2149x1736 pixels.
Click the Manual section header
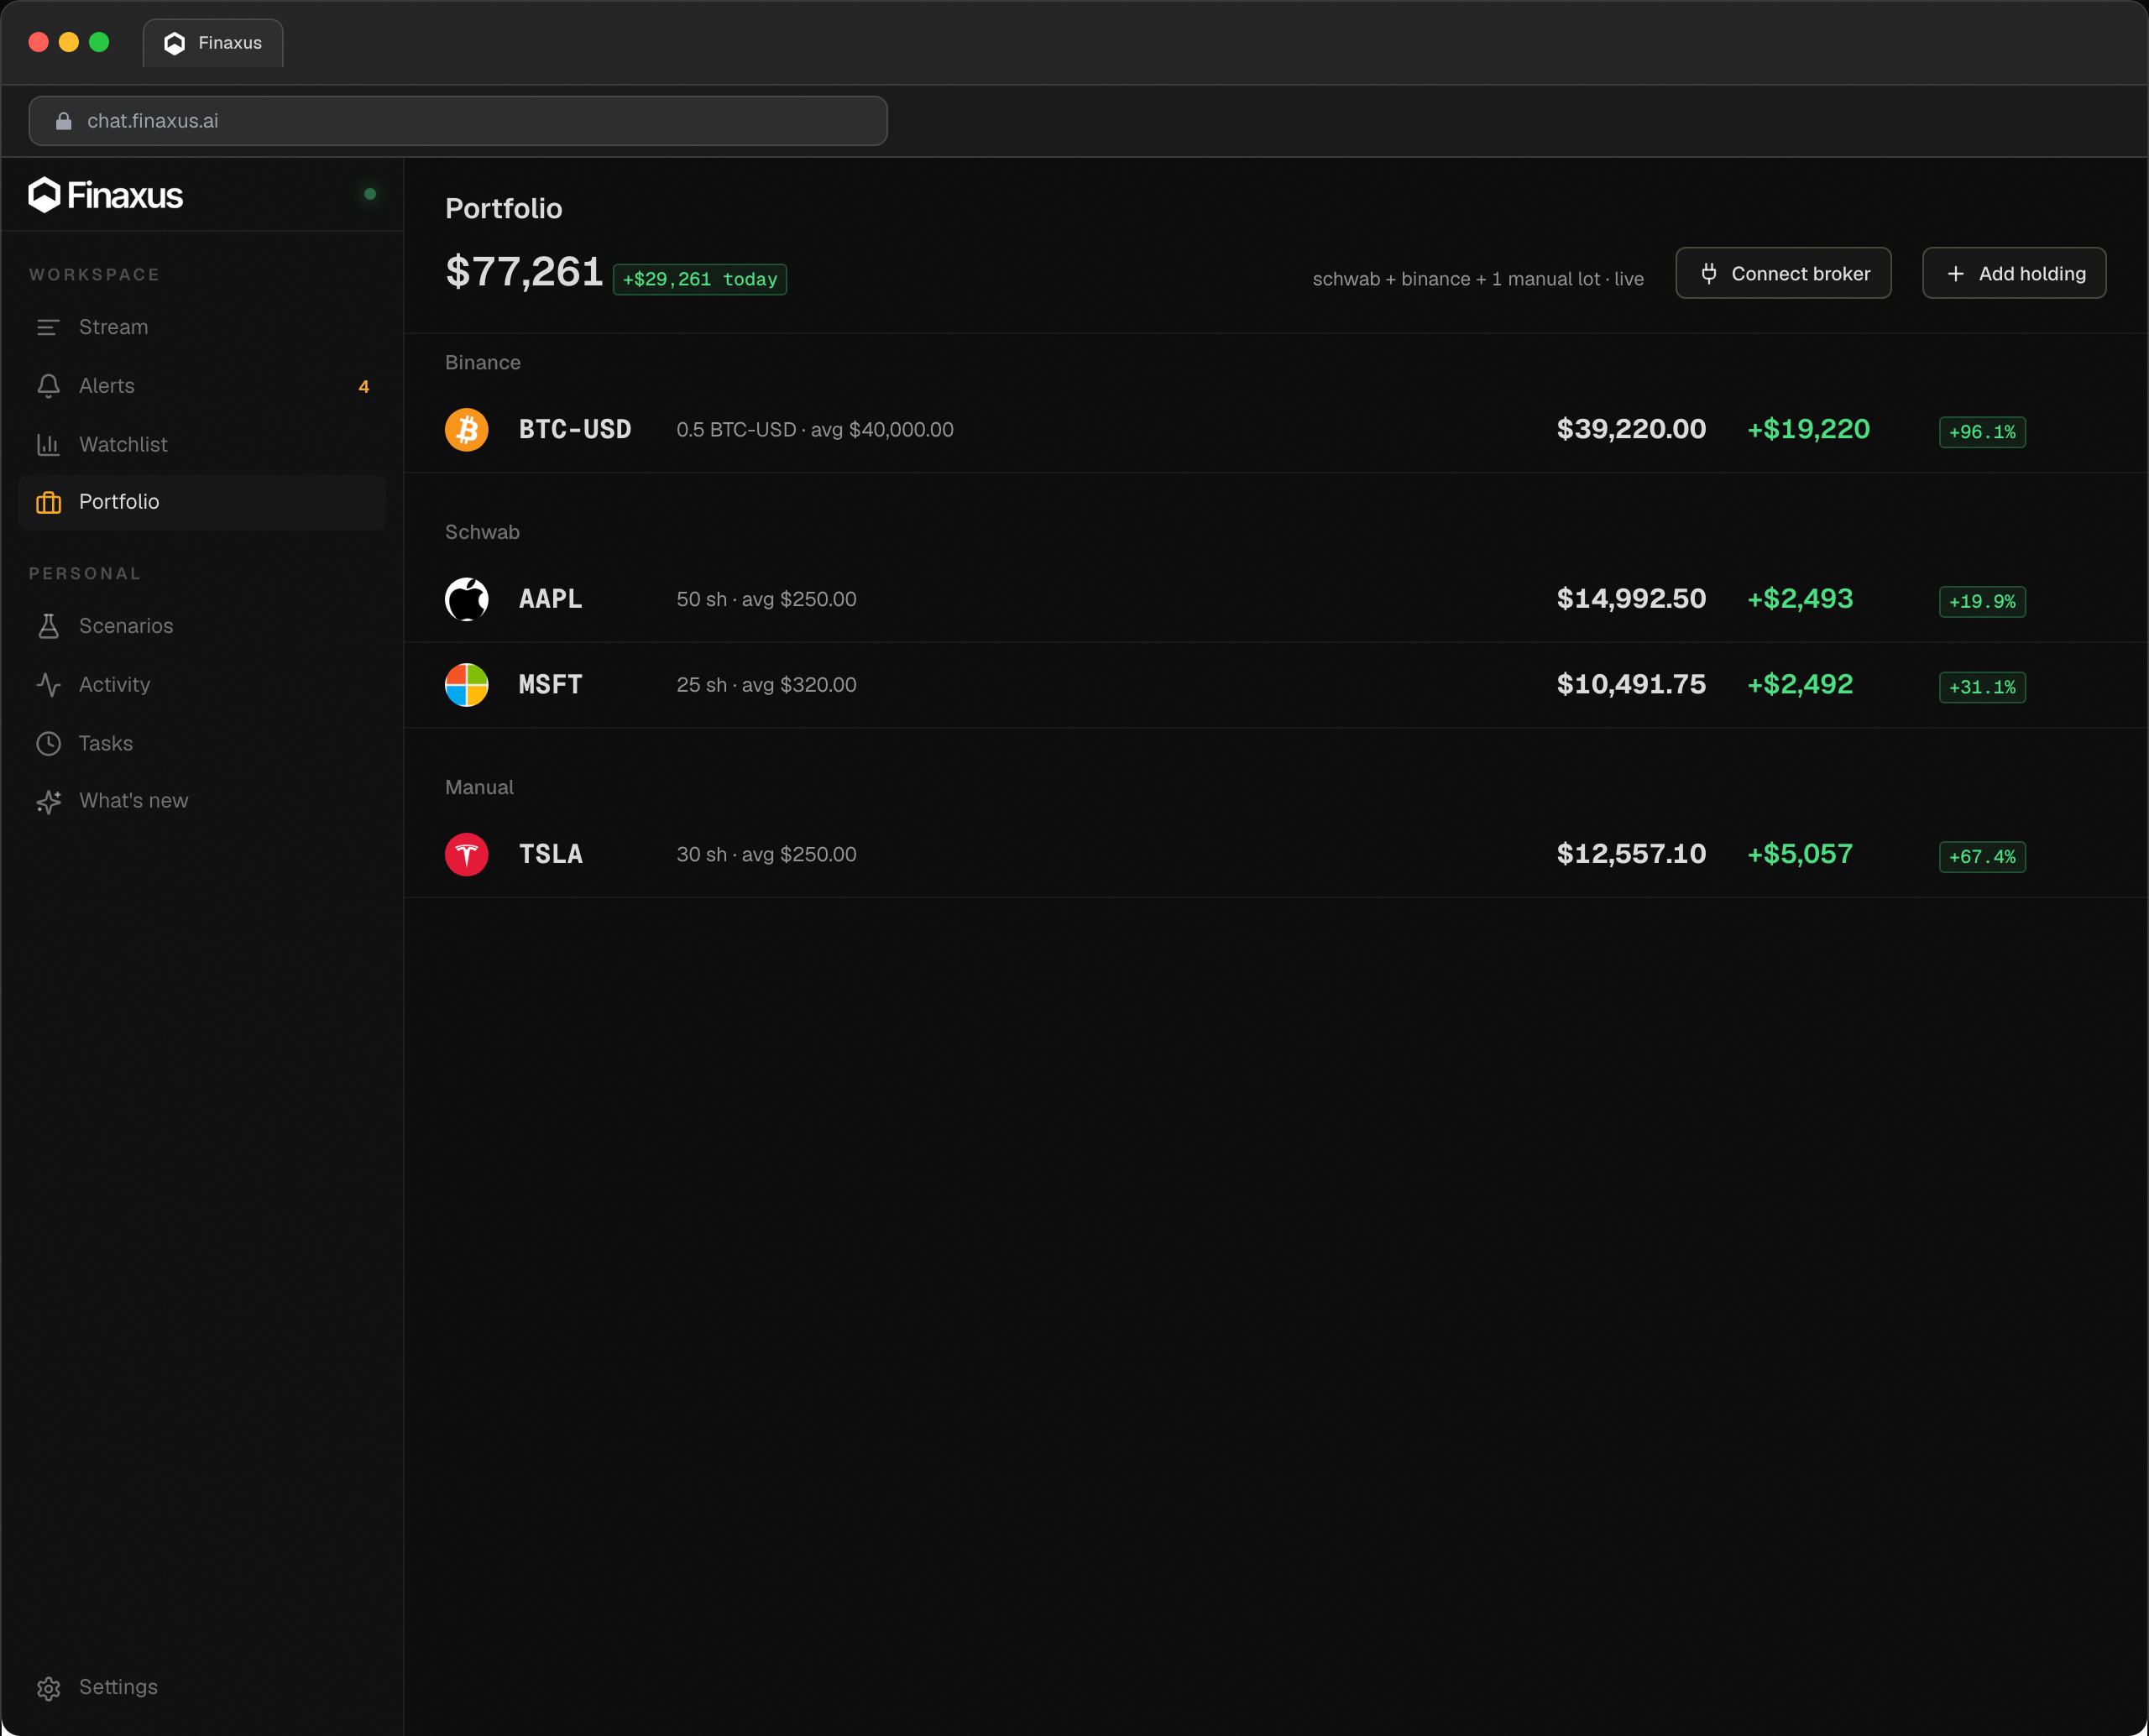(x=479, y=787)
